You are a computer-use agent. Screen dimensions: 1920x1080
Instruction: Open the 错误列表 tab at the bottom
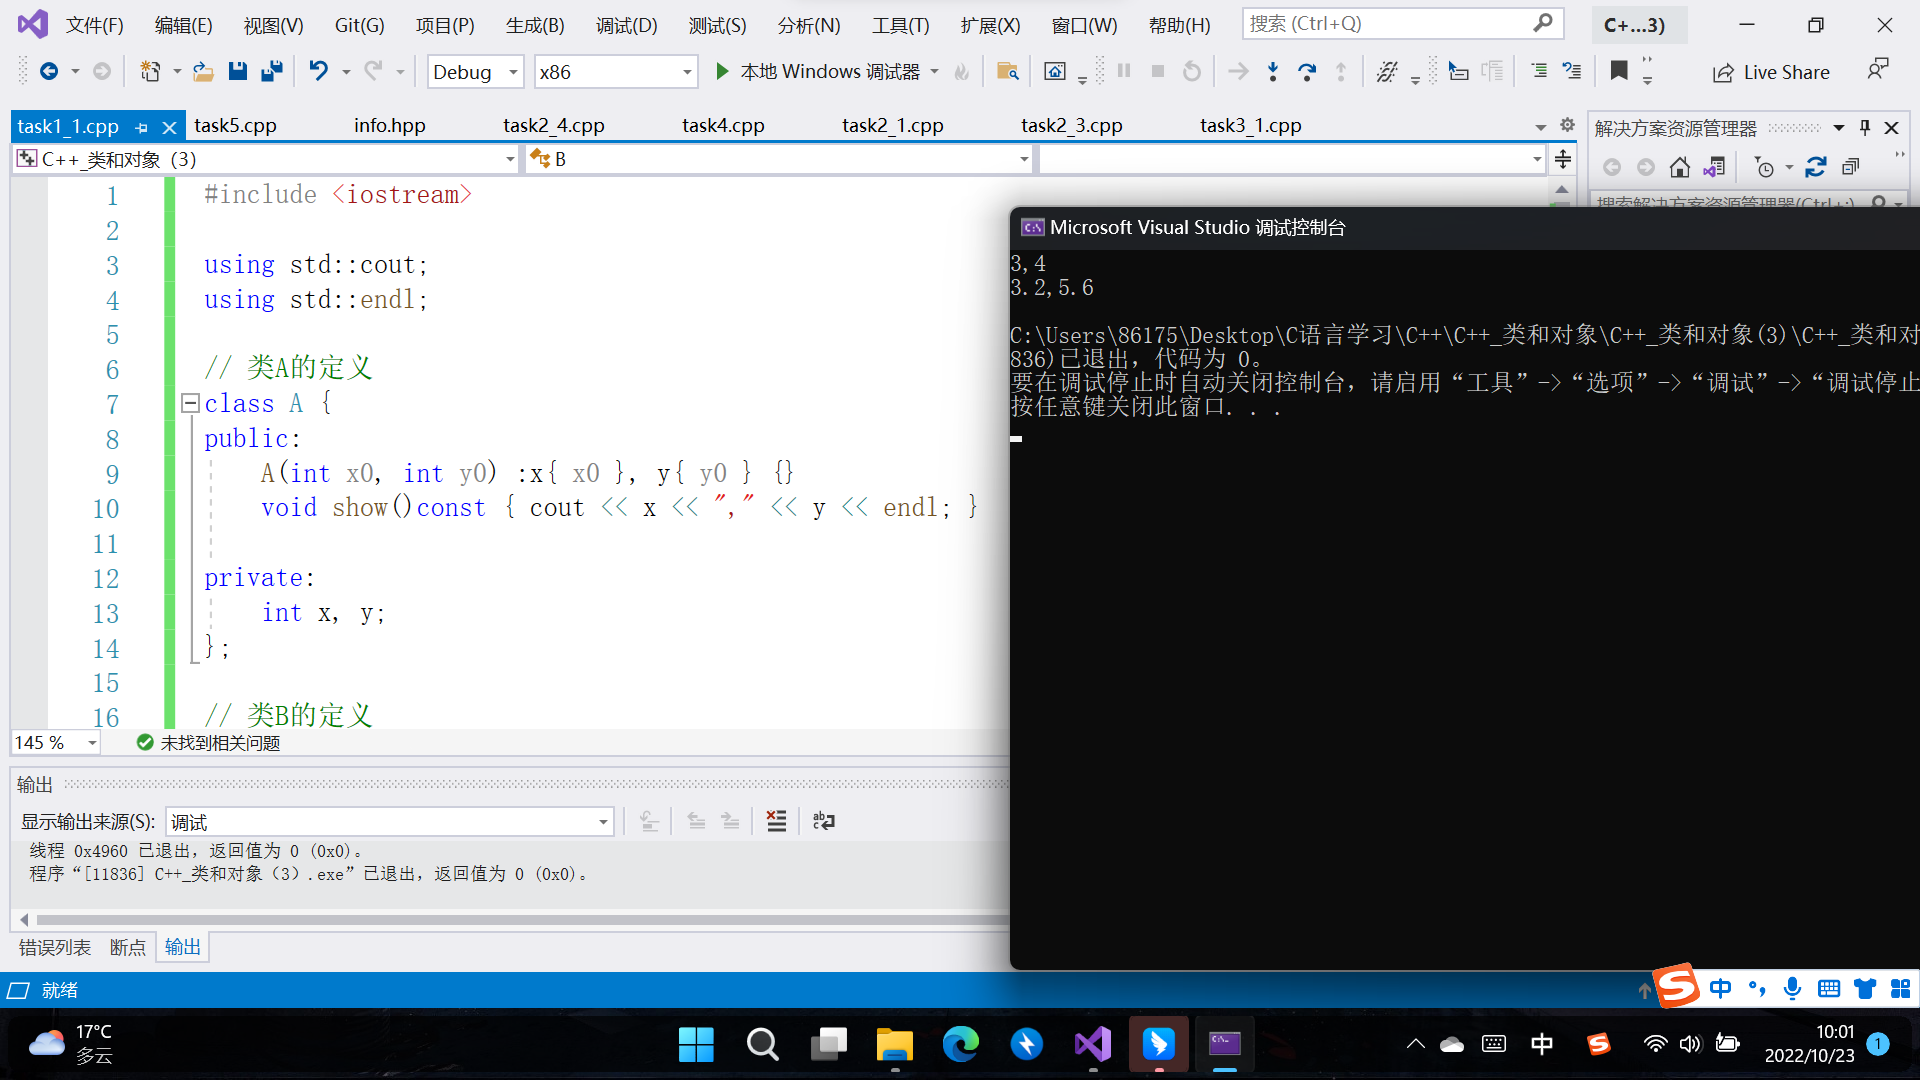55,947
